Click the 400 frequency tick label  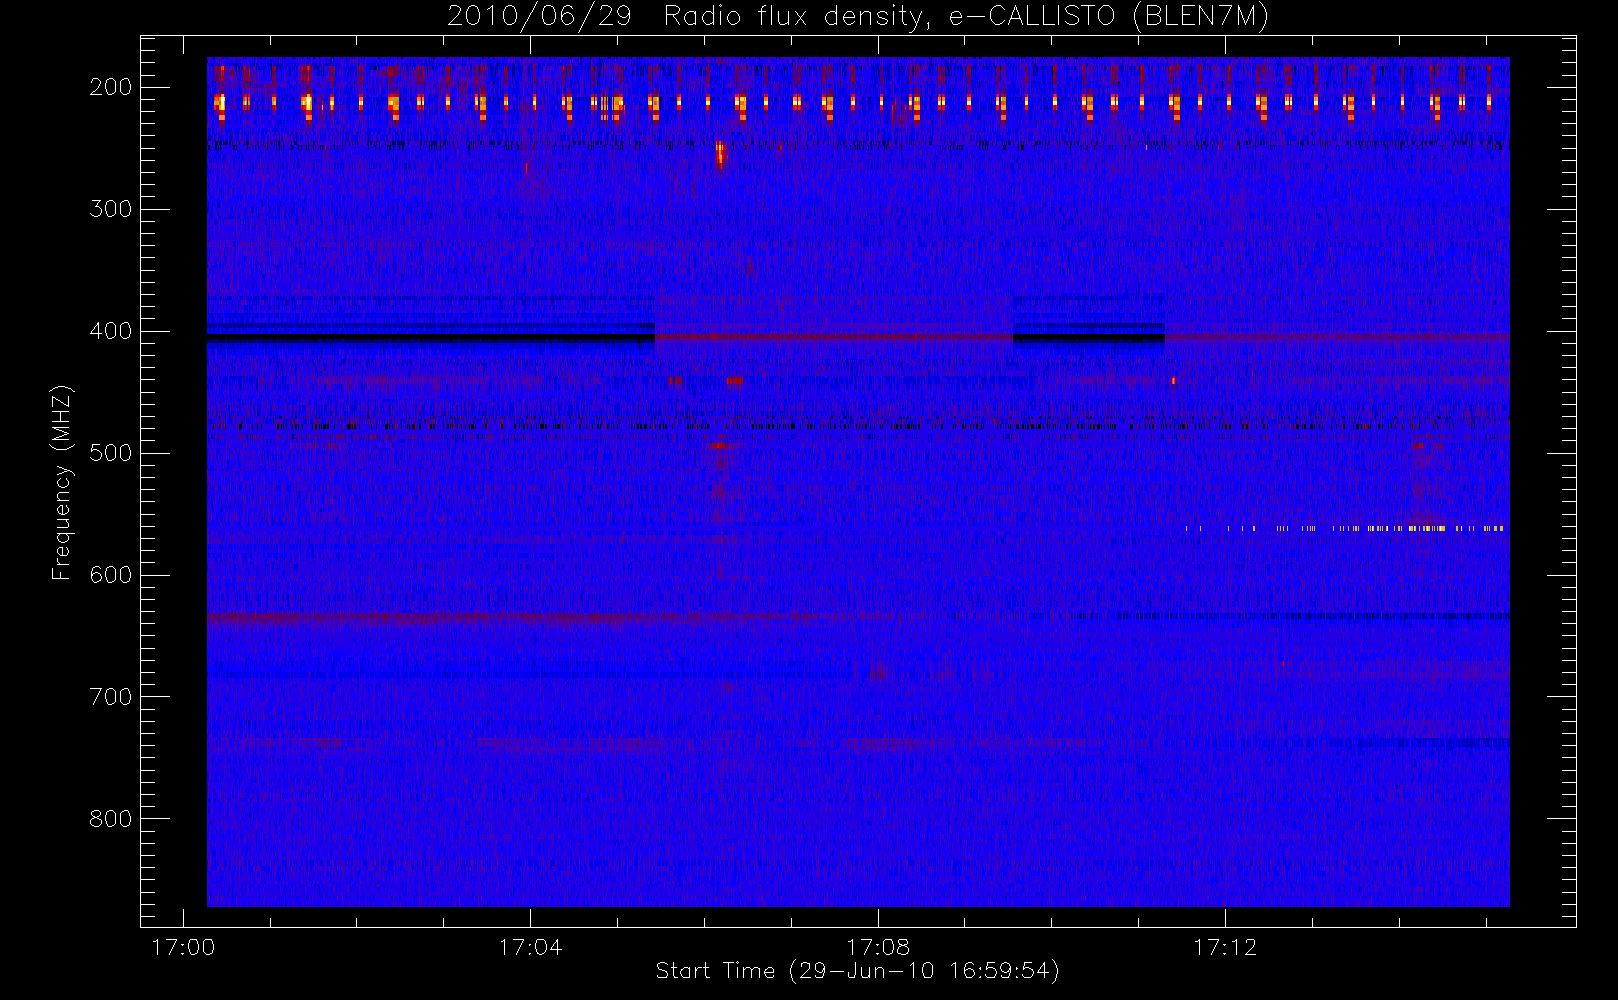[x=111, y=331]
